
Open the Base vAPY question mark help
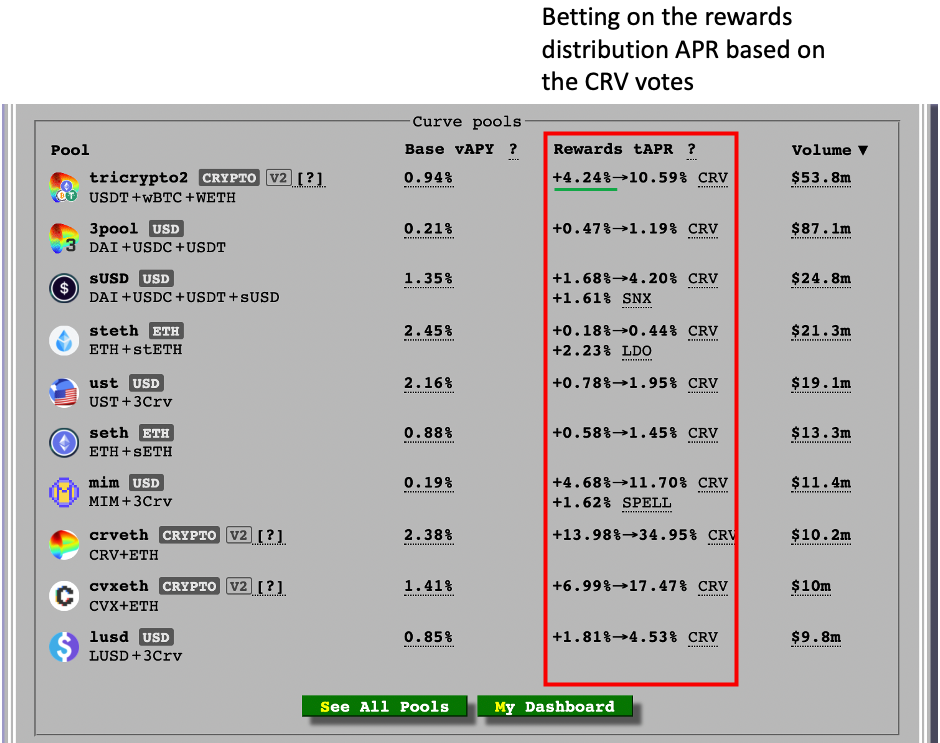coord(513,149)
